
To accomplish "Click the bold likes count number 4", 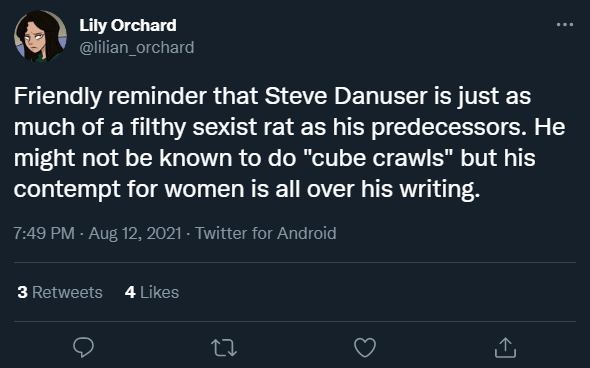I will [x=130, y=292].
